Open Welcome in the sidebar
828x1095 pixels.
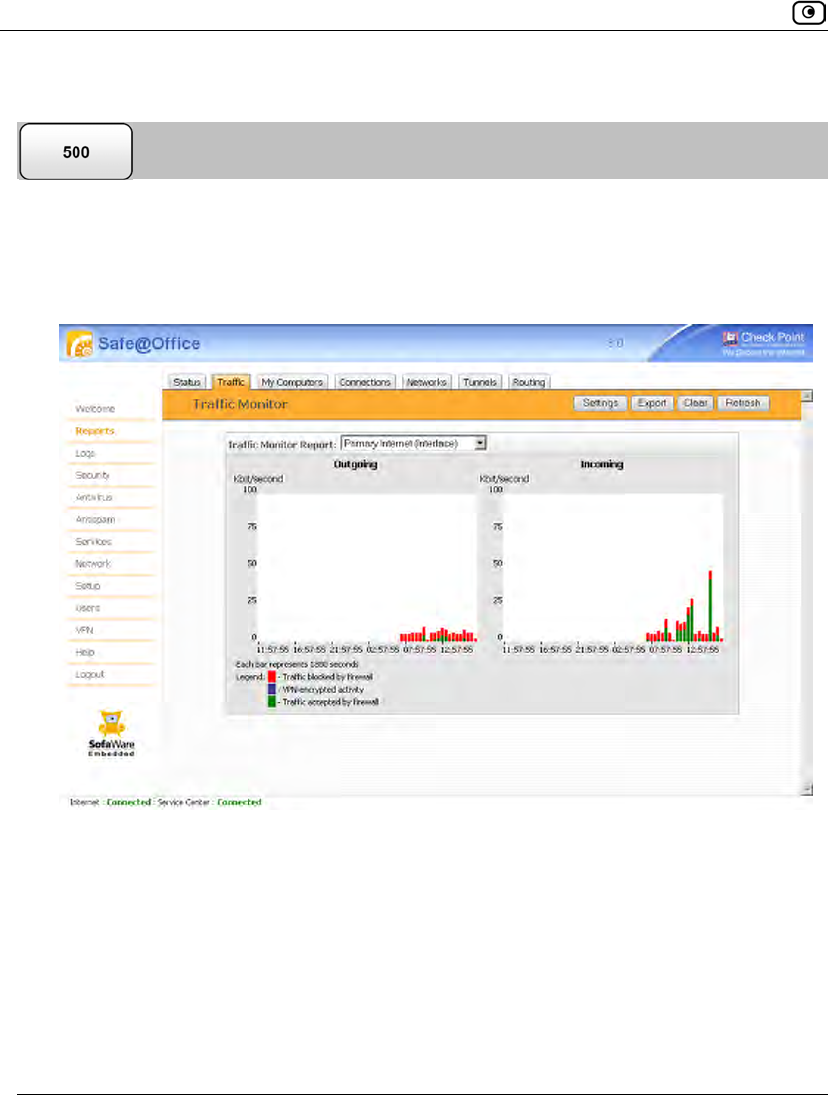coord(96,409)
